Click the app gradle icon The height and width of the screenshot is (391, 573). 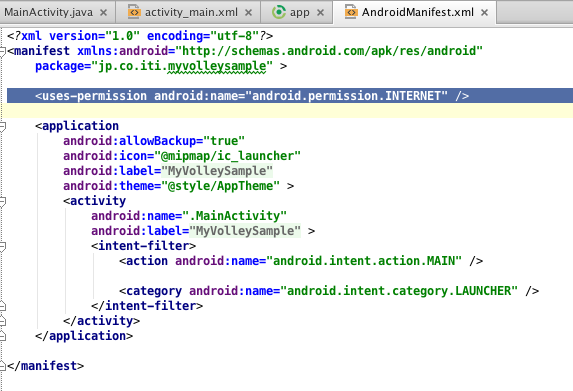[279, 12]
